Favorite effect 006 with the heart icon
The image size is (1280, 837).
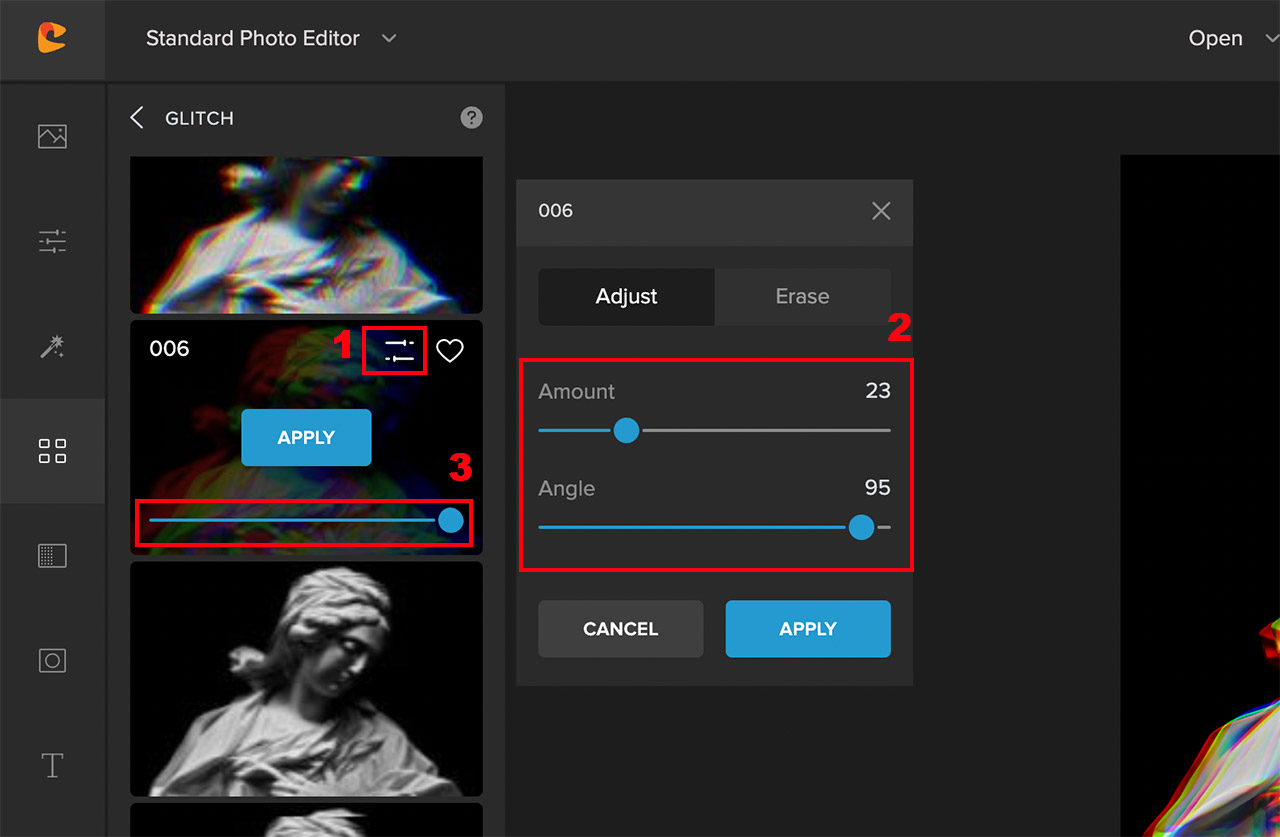pyautogui.click(x=449, y=350)
